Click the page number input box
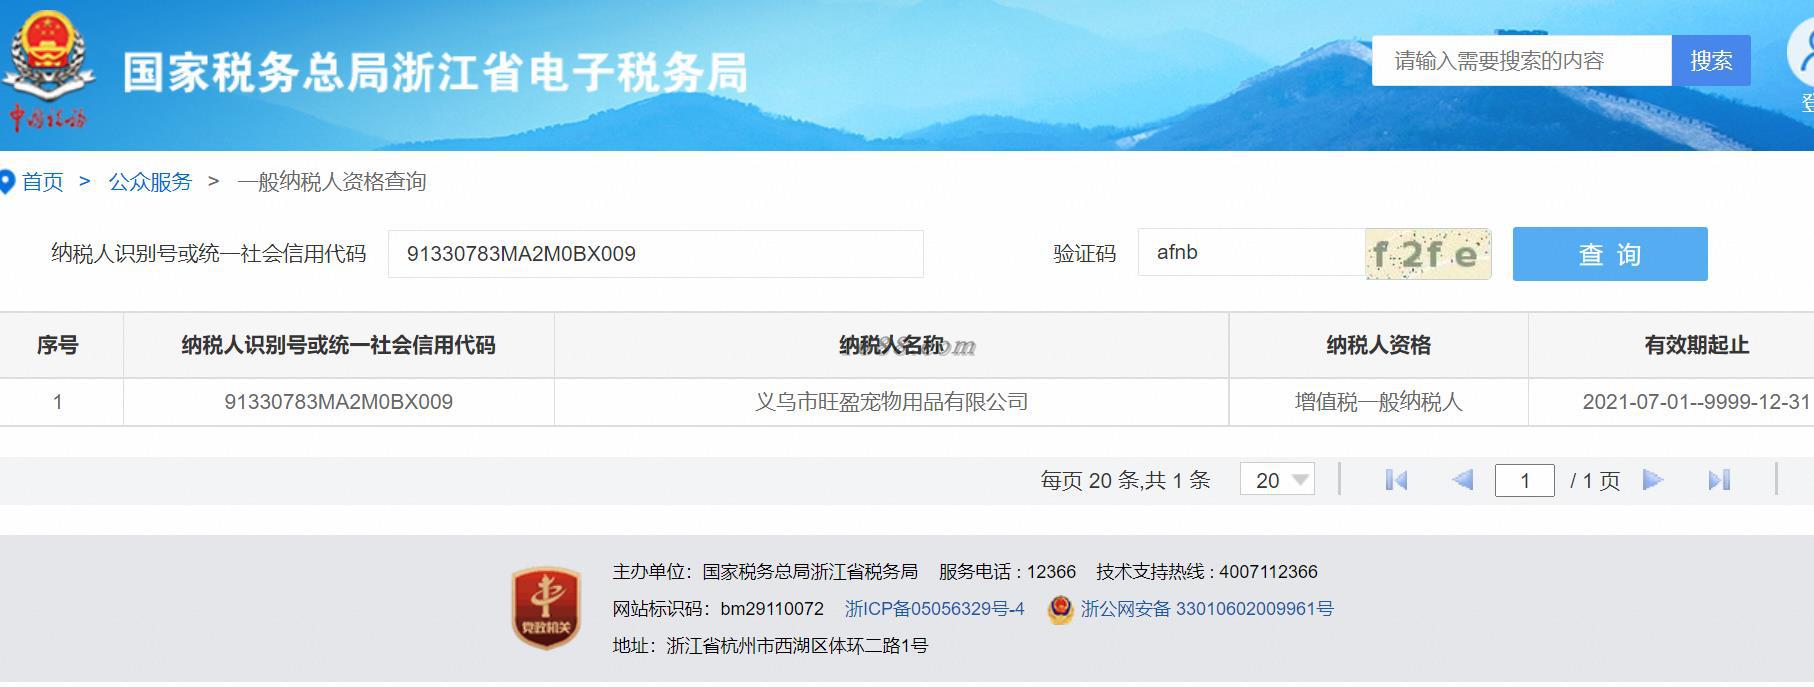This screenshot has width=1814, height=687. [1525, 480]
